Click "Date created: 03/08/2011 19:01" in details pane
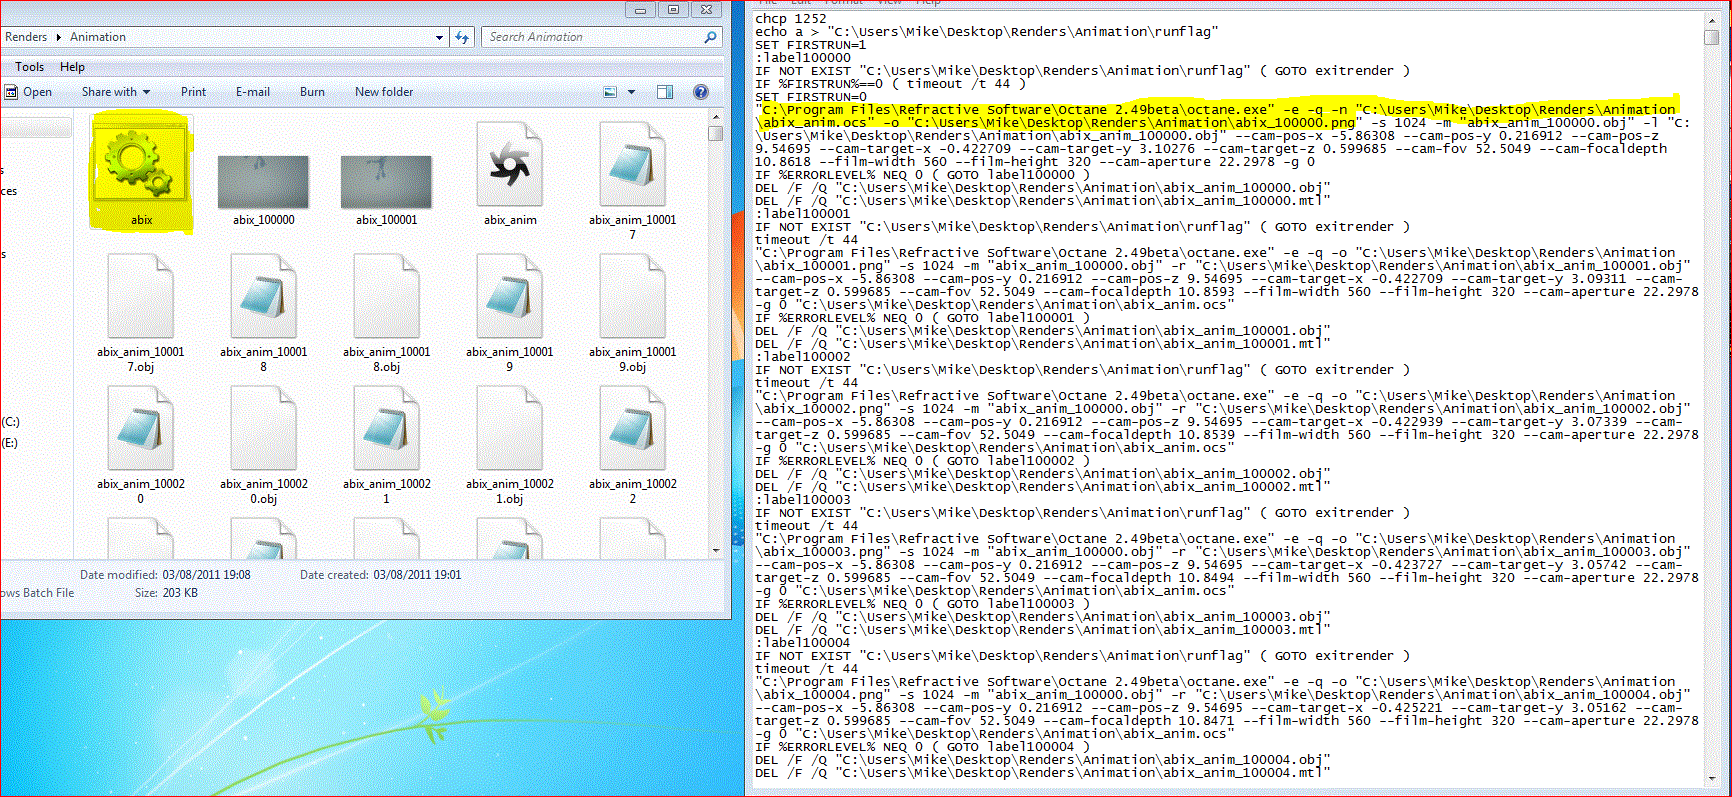 [x=380, y=575]
